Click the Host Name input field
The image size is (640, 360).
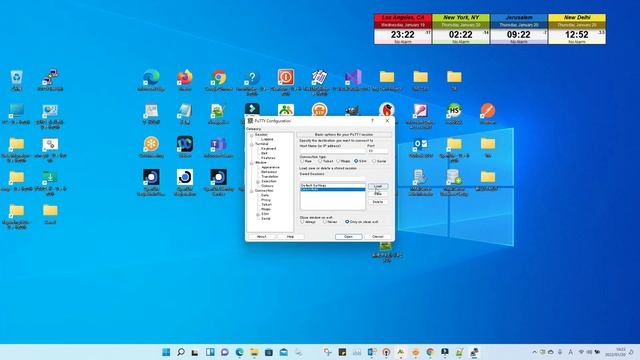point(332,151)
